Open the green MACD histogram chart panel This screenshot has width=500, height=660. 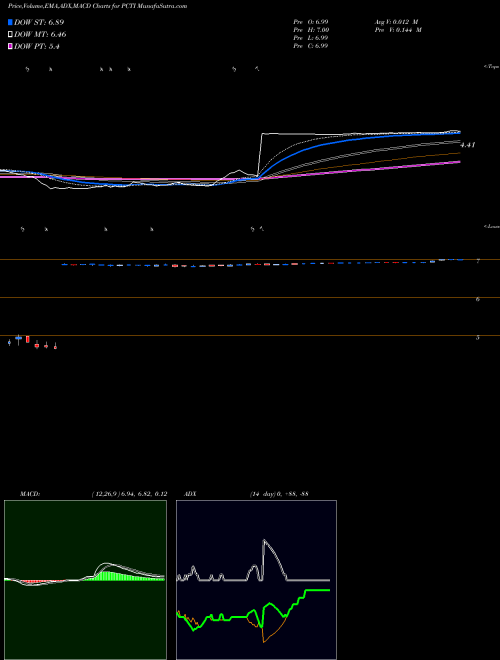[85, 580]
